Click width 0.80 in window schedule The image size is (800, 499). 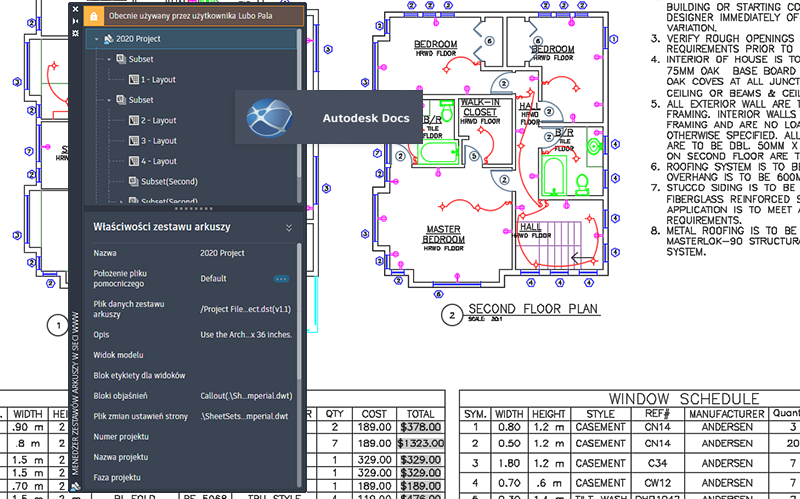tap(509, 427)
